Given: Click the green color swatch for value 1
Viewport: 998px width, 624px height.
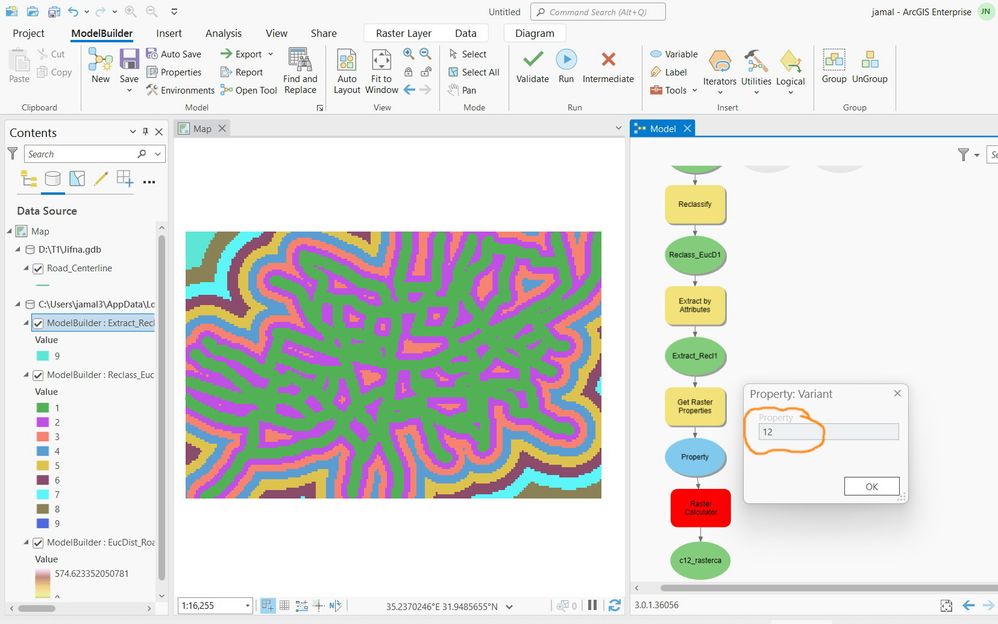Looking at the screenshot, I should 43,408.
